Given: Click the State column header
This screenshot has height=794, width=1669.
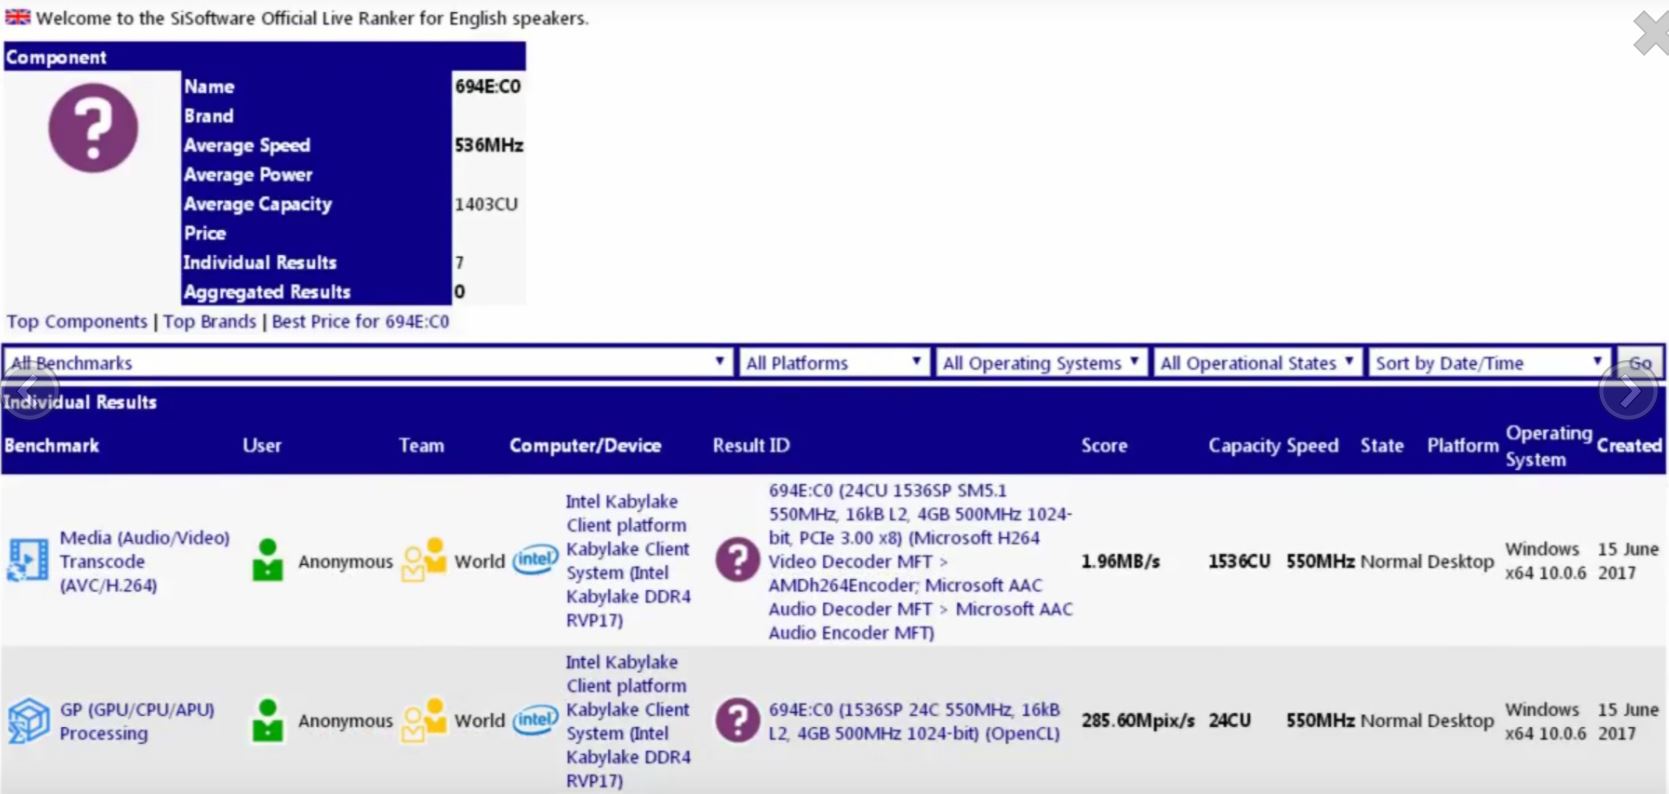Looking at the screenshot, I should point(1382,446).
